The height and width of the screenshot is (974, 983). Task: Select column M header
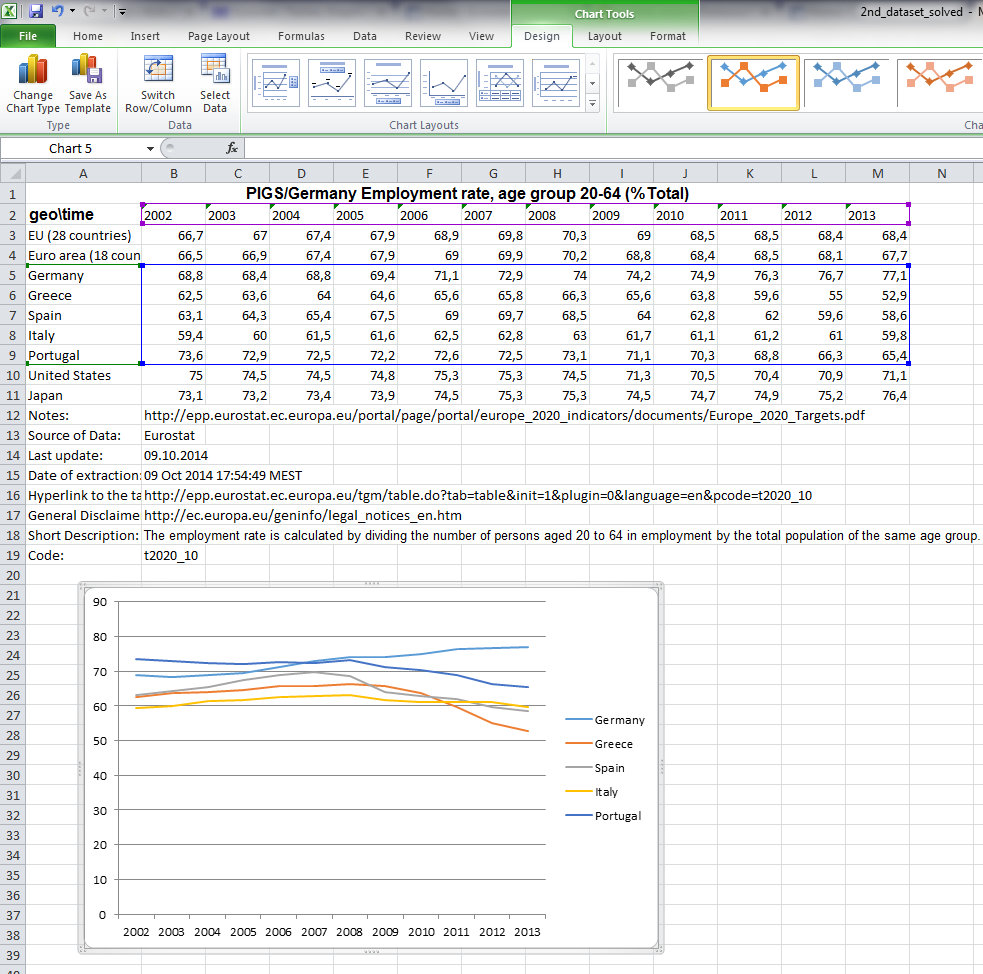(x=878, y=174)
